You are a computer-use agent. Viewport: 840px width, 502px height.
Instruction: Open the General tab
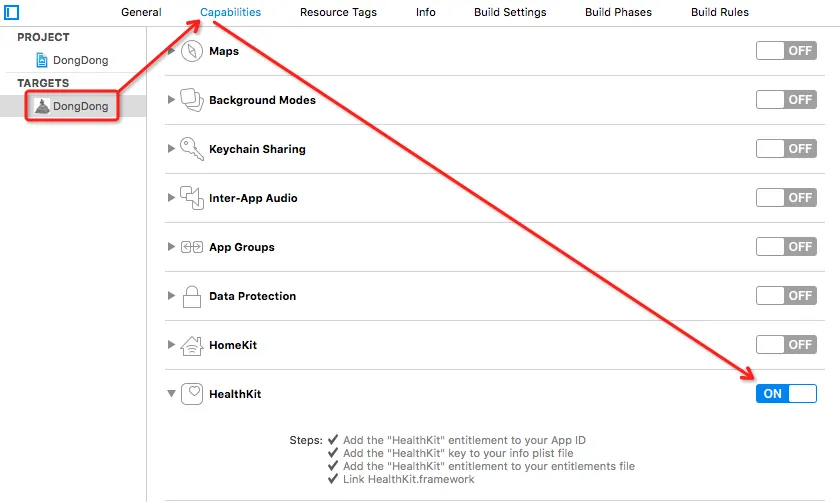coord(141,13)
